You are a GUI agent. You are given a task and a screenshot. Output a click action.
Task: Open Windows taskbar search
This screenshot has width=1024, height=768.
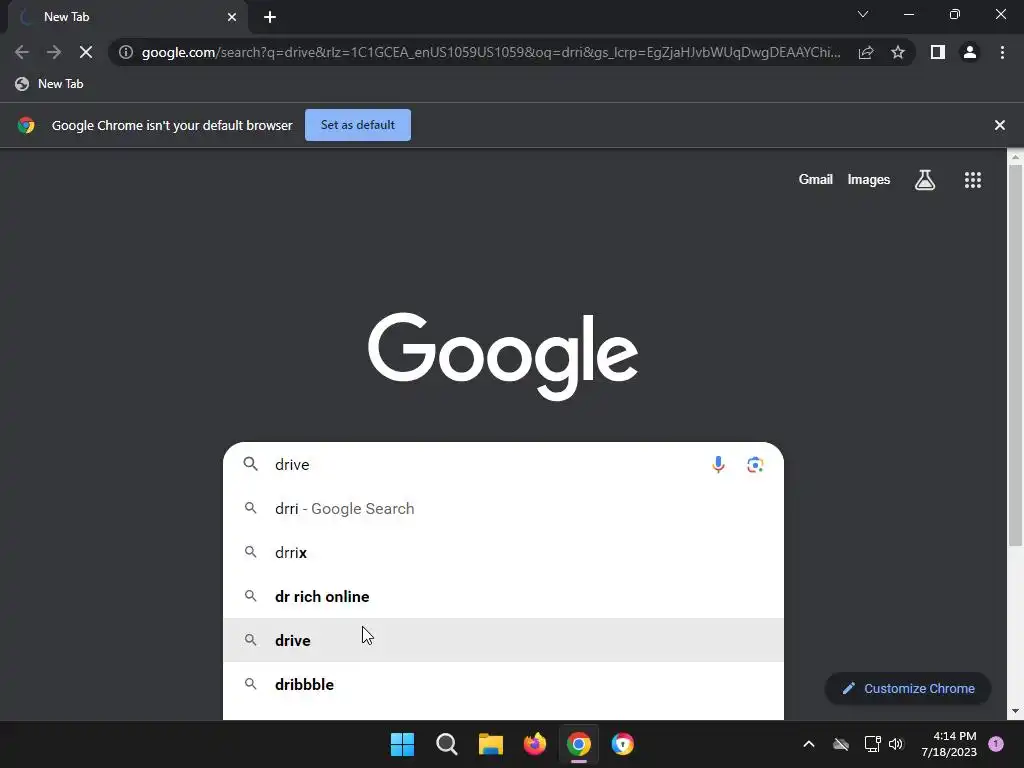[447, 744]
